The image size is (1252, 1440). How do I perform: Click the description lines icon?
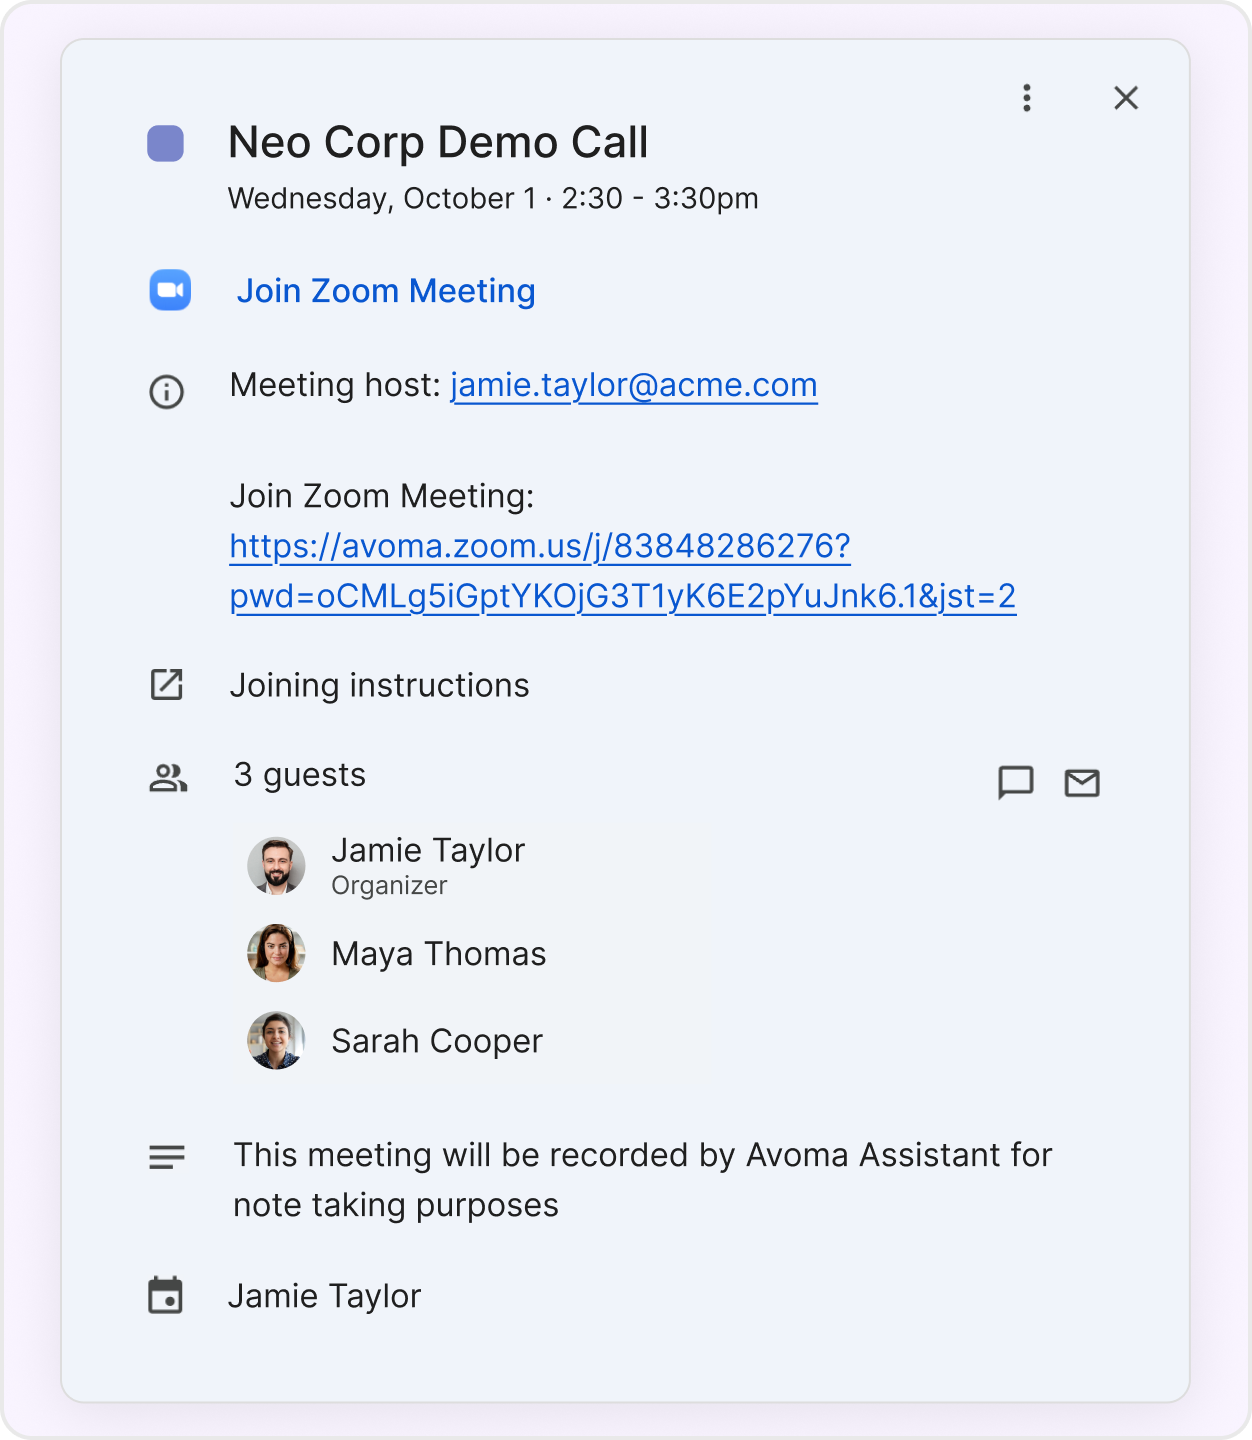[167, 1157]
